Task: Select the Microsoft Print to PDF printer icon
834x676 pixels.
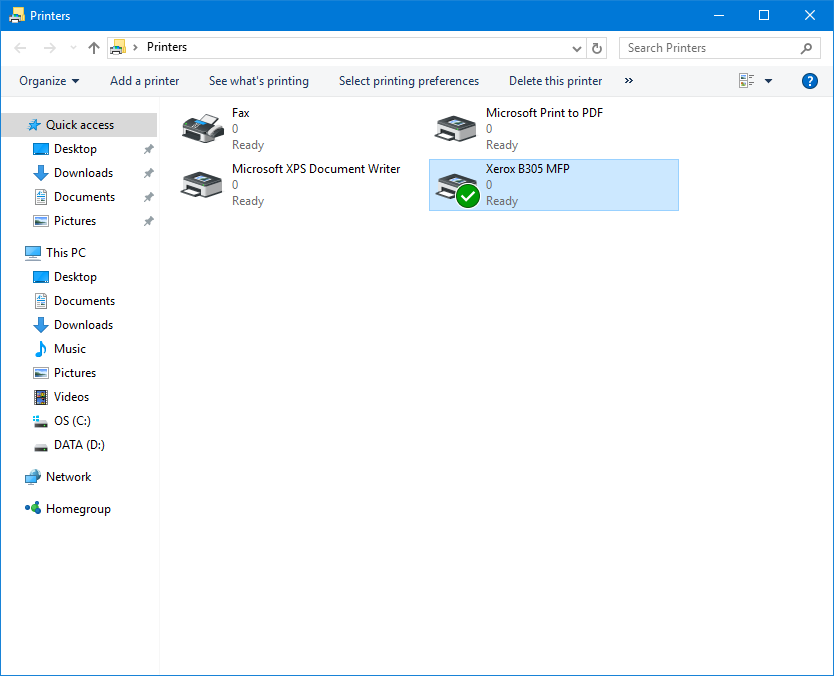Action: coord(455,129)
